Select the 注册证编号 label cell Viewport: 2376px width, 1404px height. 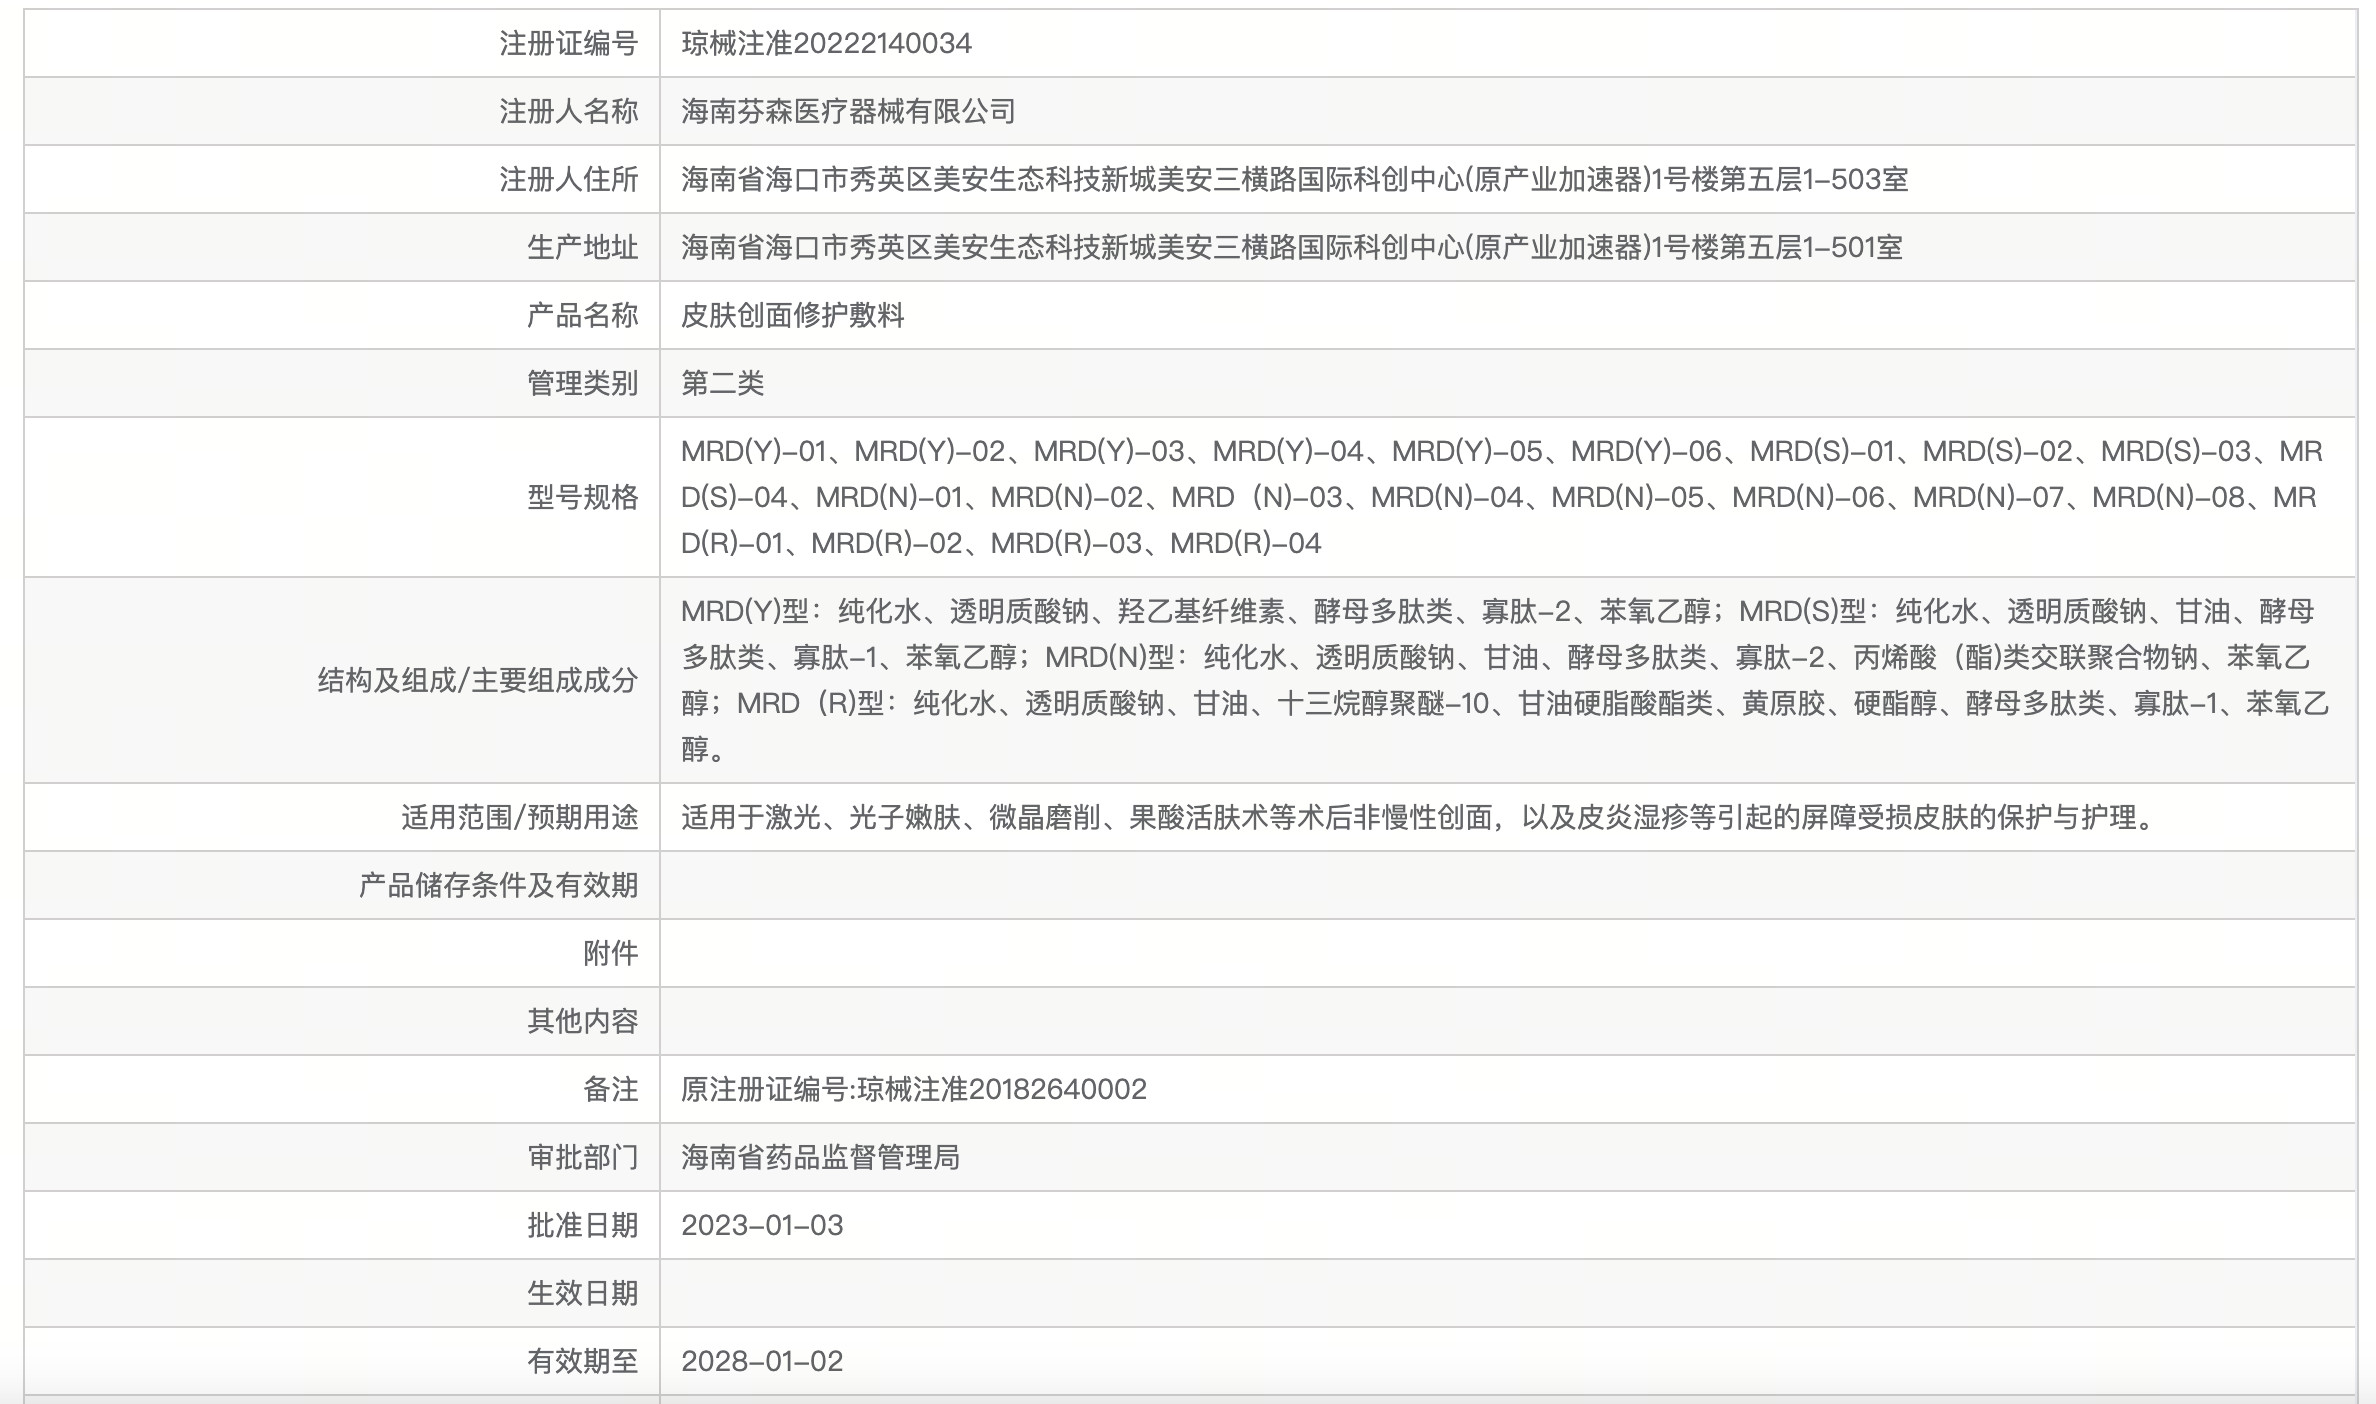click(x=568, y=43)
